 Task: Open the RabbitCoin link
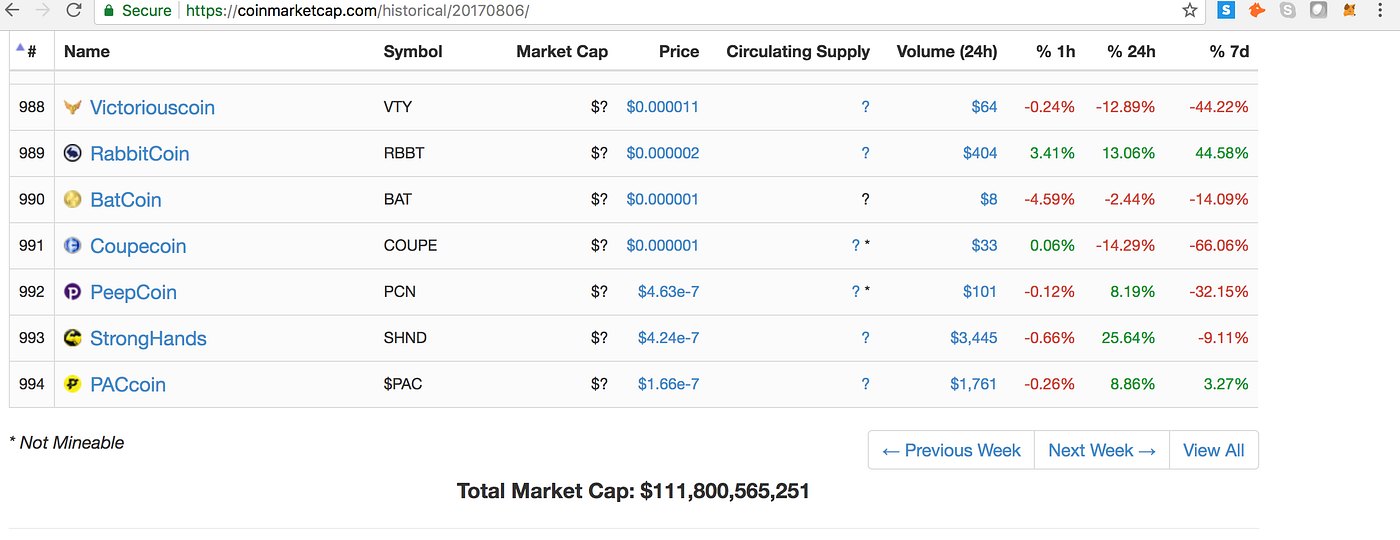[139, 154]
